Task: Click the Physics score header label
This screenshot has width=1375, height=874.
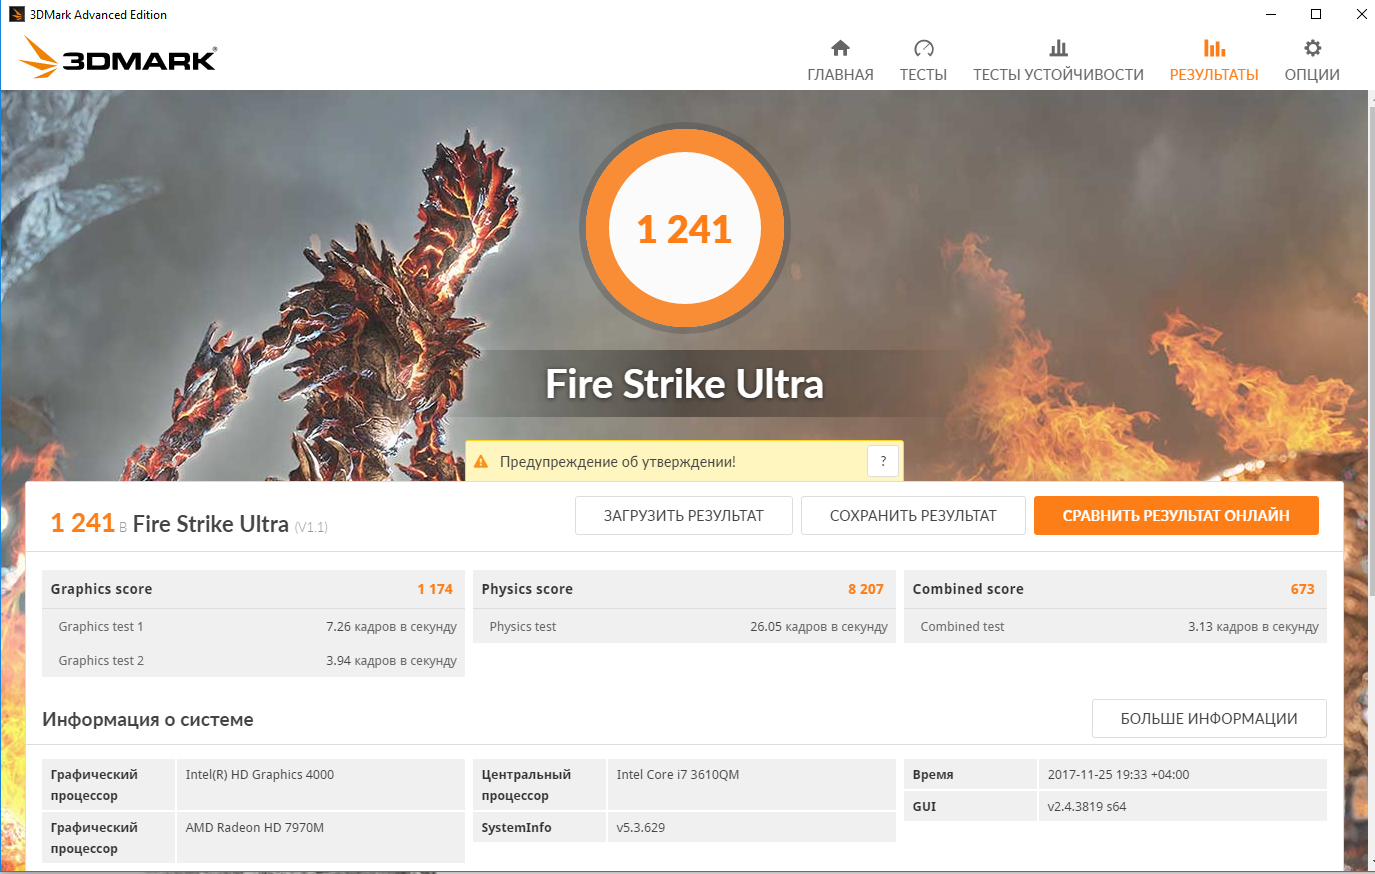Action: [x=527, y=589]
